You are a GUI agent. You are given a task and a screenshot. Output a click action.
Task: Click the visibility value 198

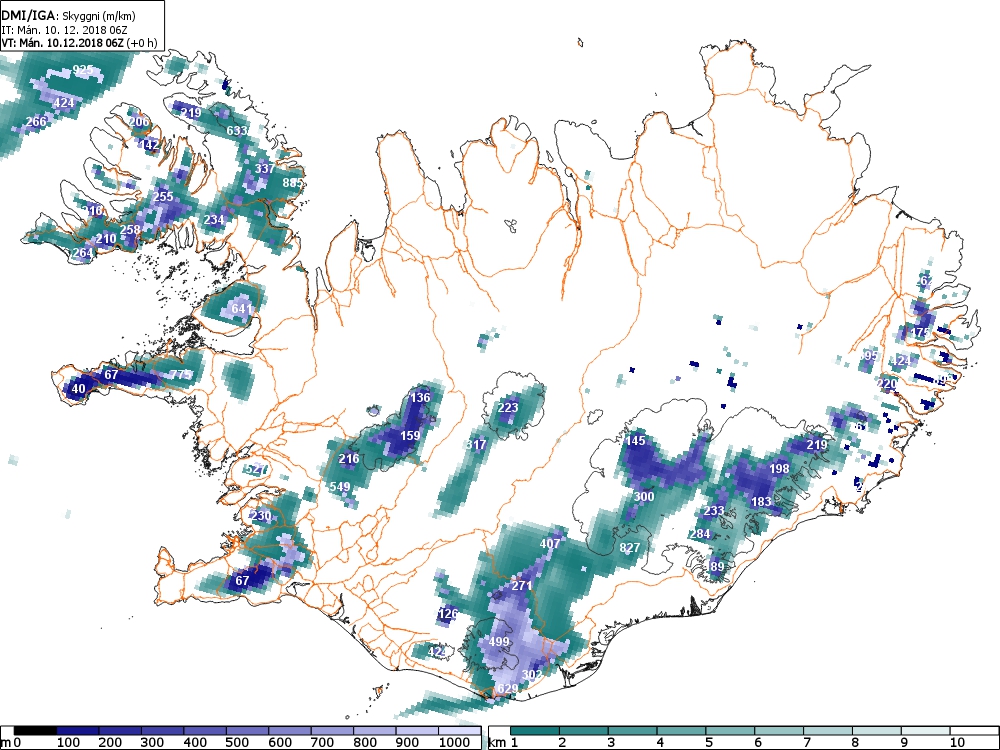[779, 469]
